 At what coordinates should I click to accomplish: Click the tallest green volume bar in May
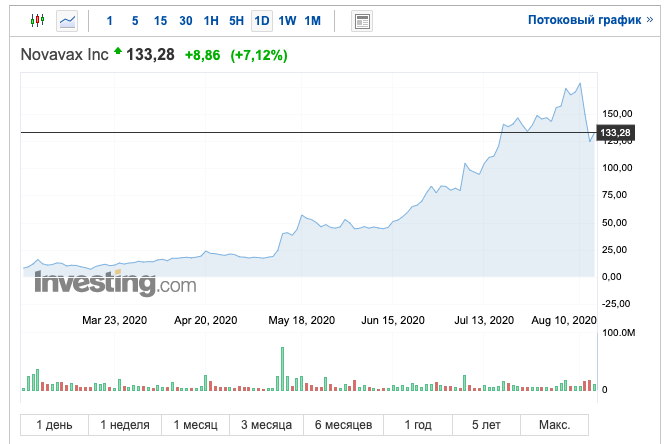(282, 369)
